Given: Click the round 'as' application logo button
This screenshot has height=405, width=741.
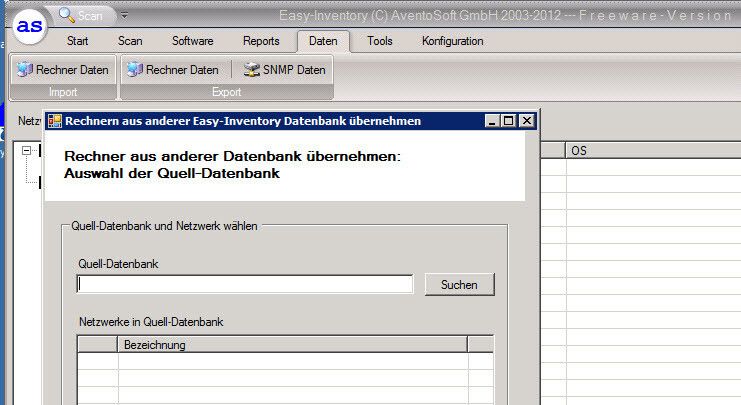Looking at the screenshot, I should pos(29,26).
